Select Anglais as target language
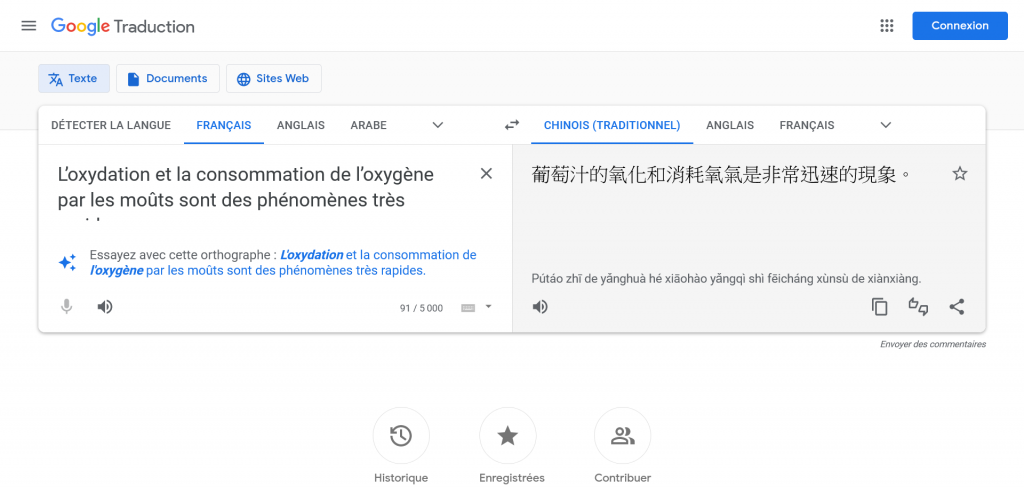Screen dimensions: 1024x487 click(x=730, y=125)
